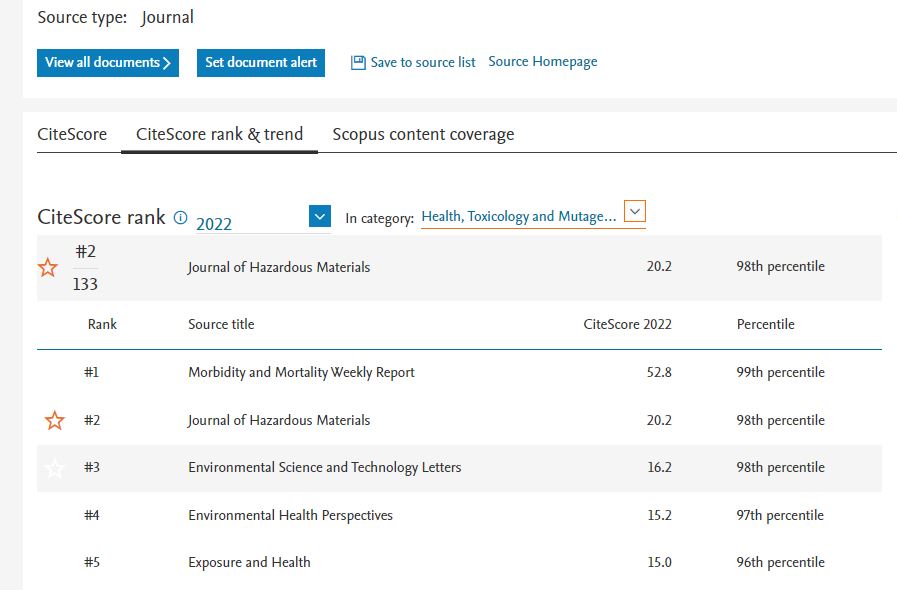Click the Percentile column header

[765, 324]
